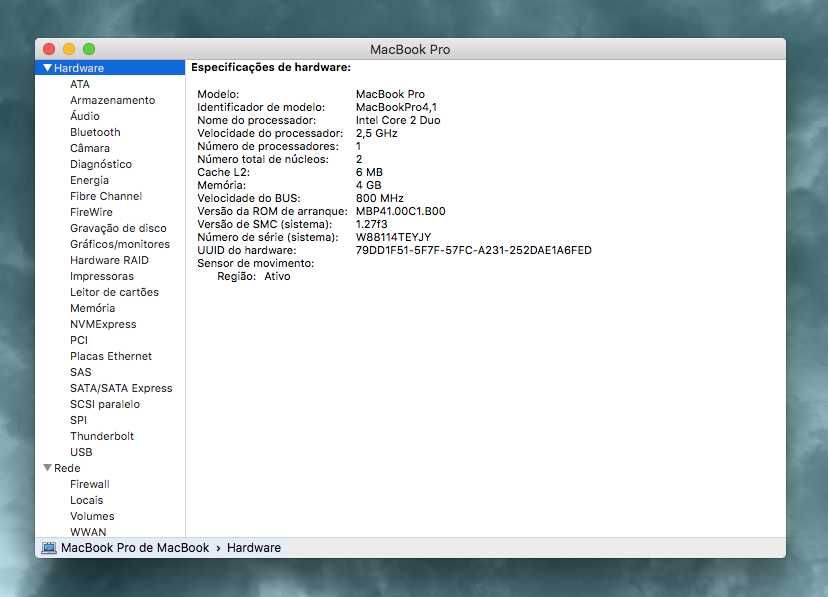Select Gráficos/monitores in the sidebar
Image resolution: width=828 pixels, height=597 pixels.
click(x=120, y=244)
